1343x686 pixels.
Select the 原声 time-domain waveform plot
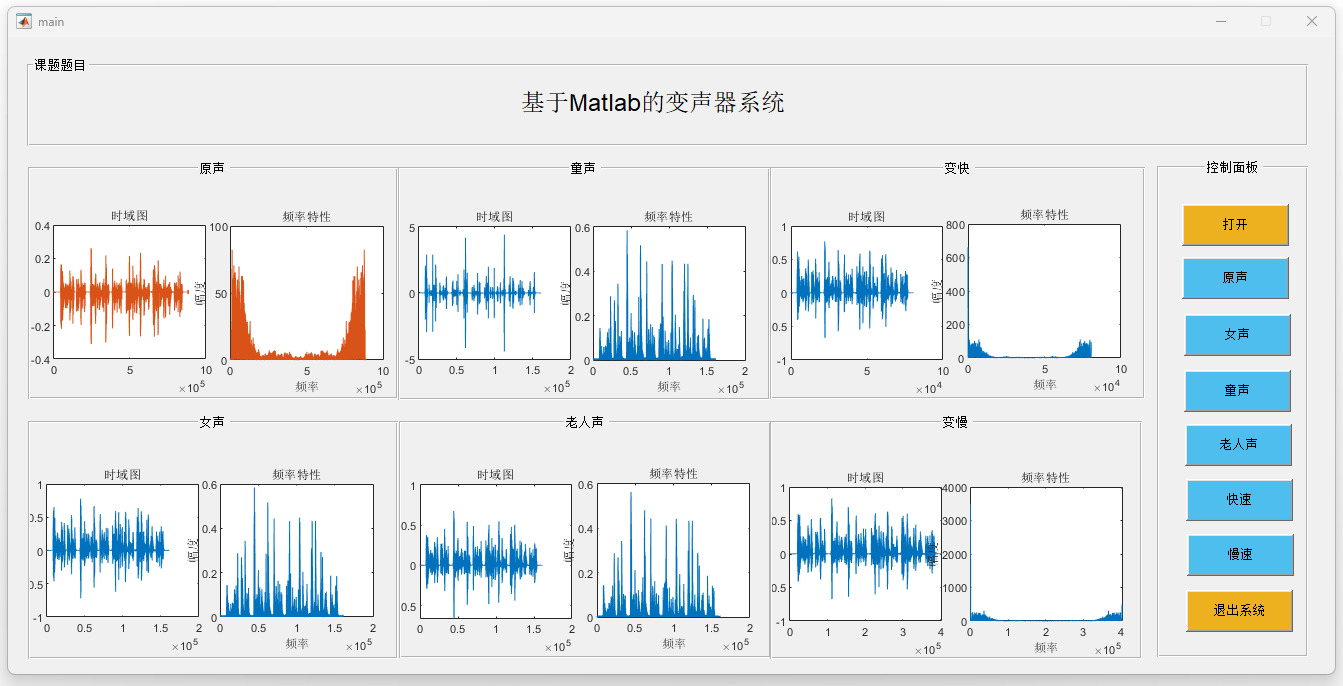coord(129,293)
